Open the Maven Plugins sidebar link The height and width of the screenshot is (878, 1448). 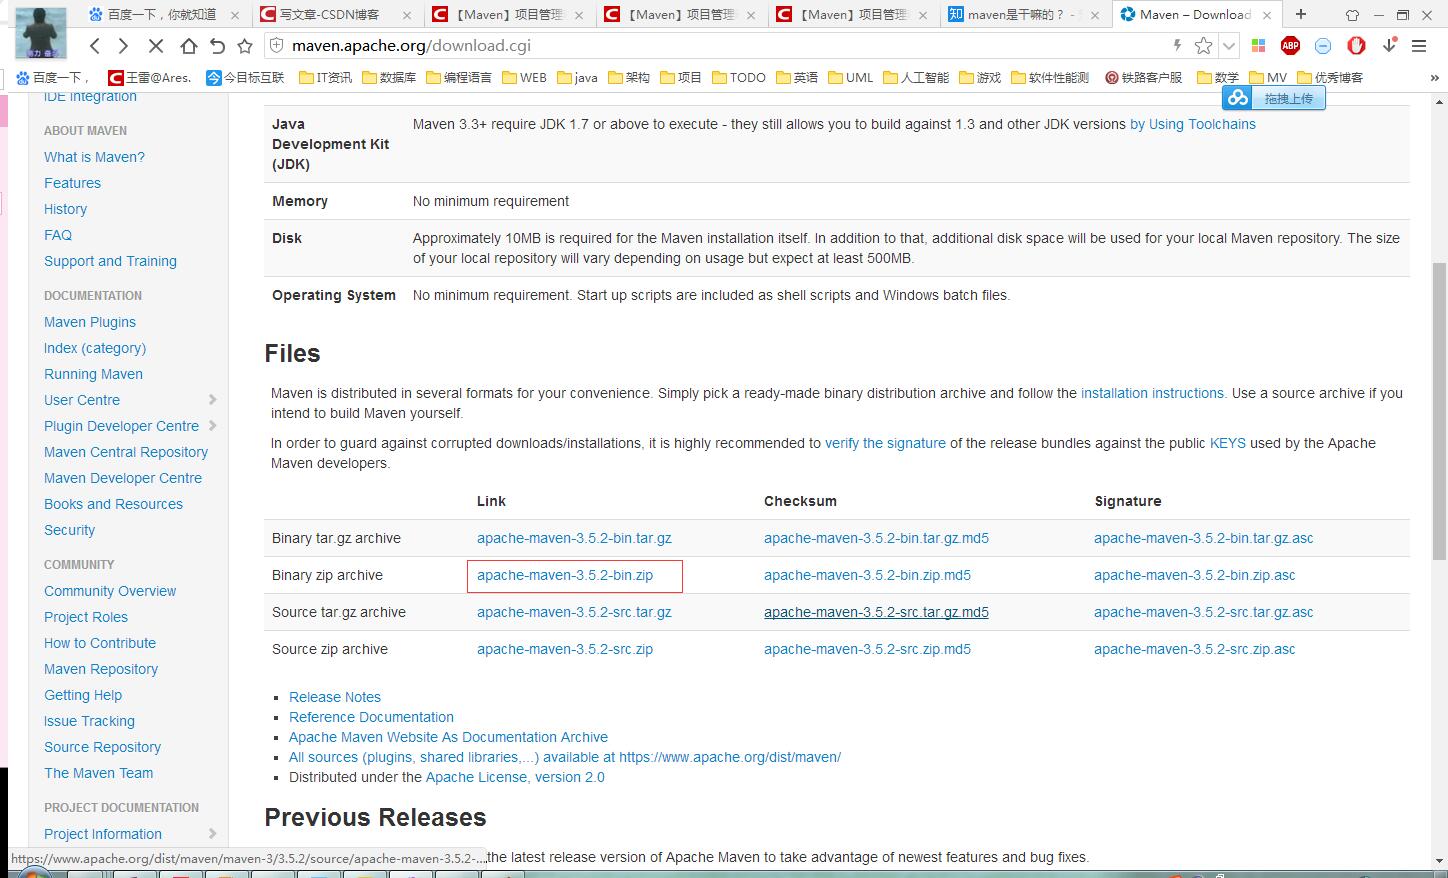point(90,322)
